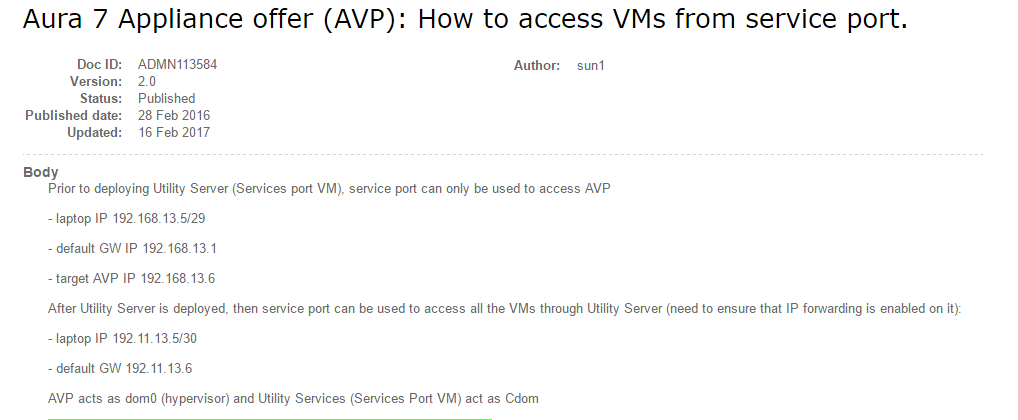Click the Author label
This screenshot has width=1018, height=420.
click(537, 66)
